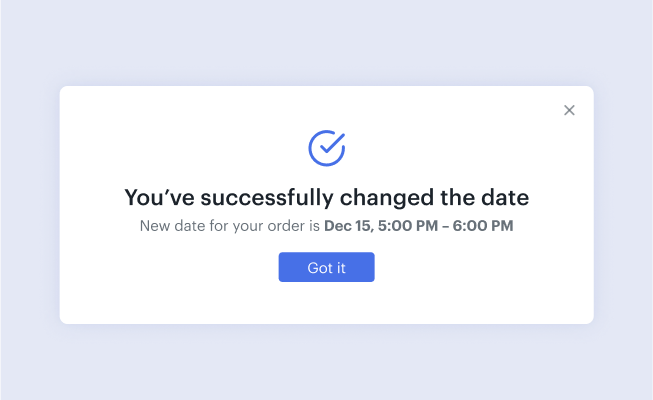
Task: Dismiss by clicking the gray overlay left of dialog
Action: pos(30,204)
